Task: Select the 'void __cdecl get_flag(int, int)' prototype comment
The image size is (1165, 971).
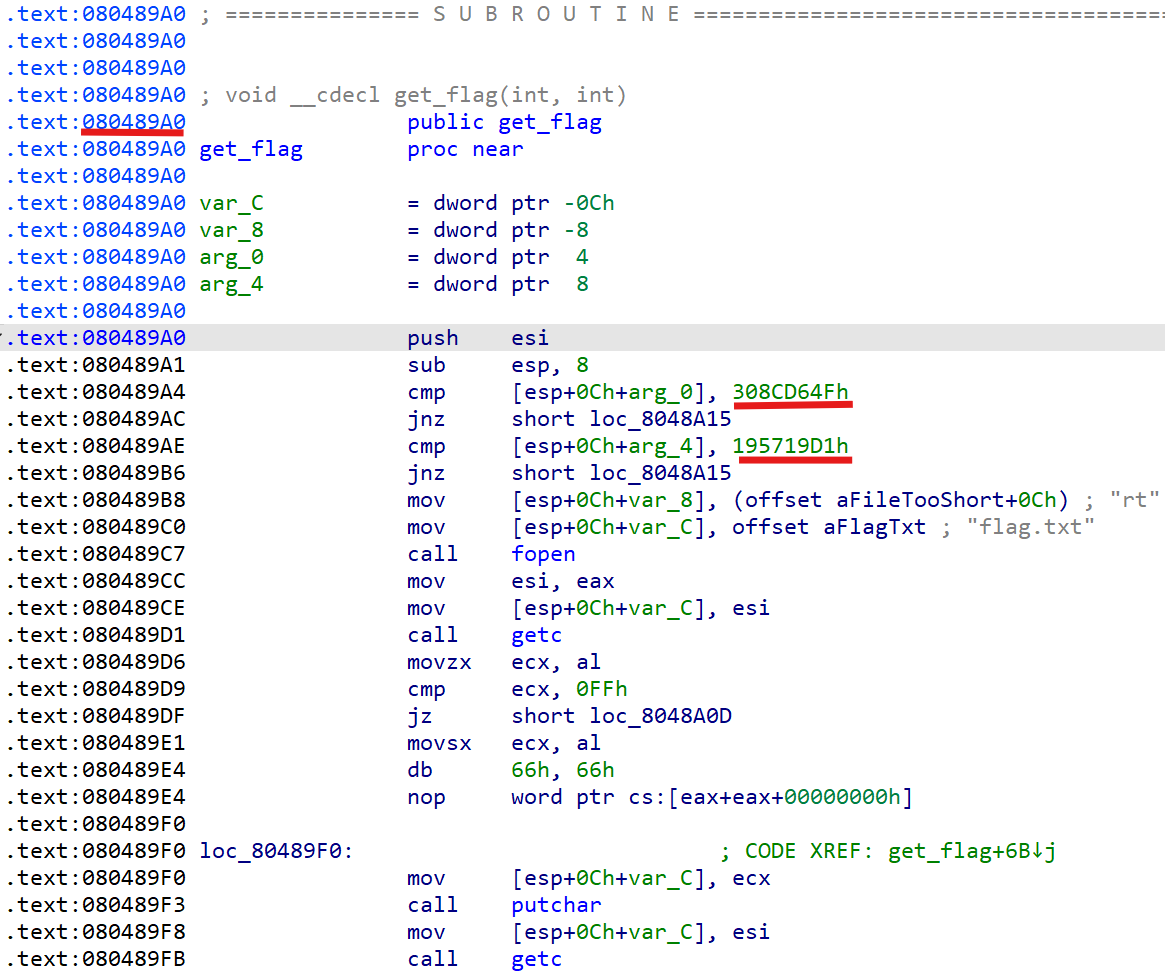Action: tap(413, 95)
